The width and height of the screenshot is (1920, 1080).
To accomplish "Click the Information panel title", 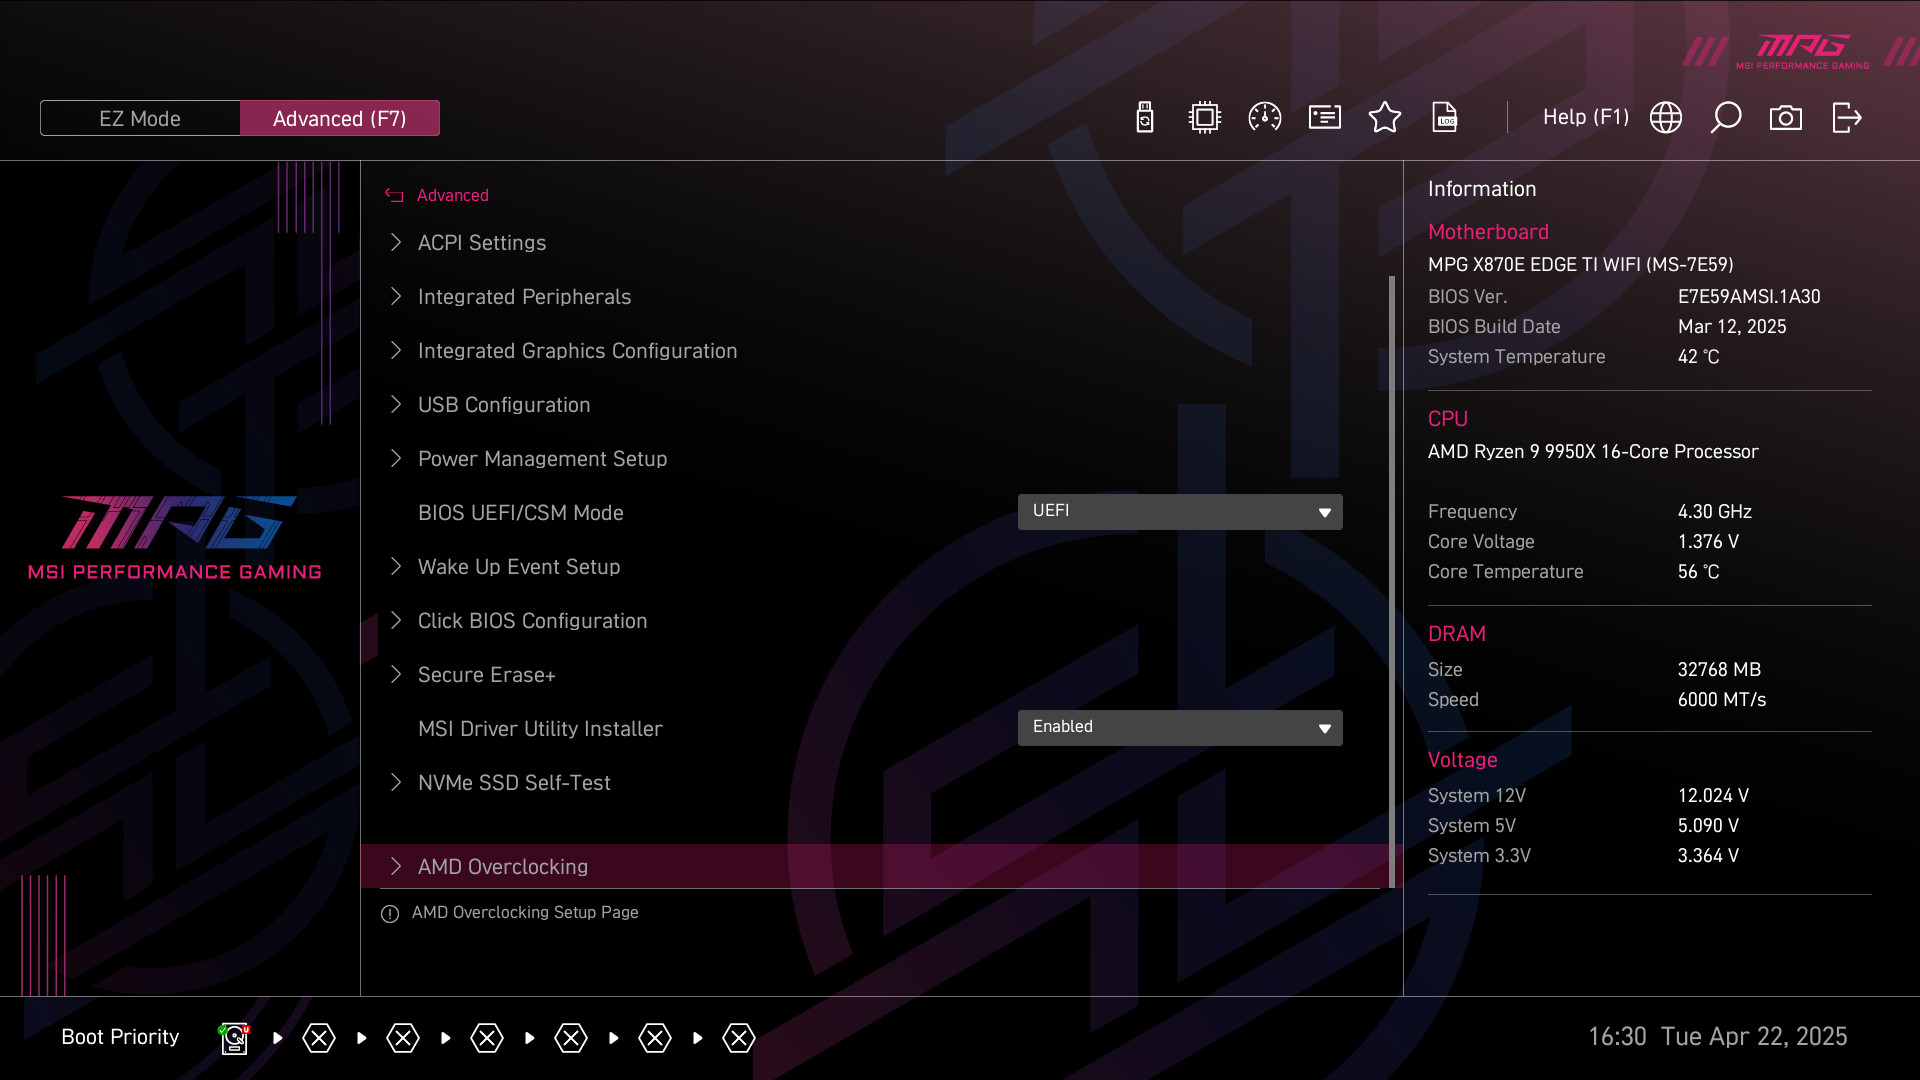I will point(1481,189).
